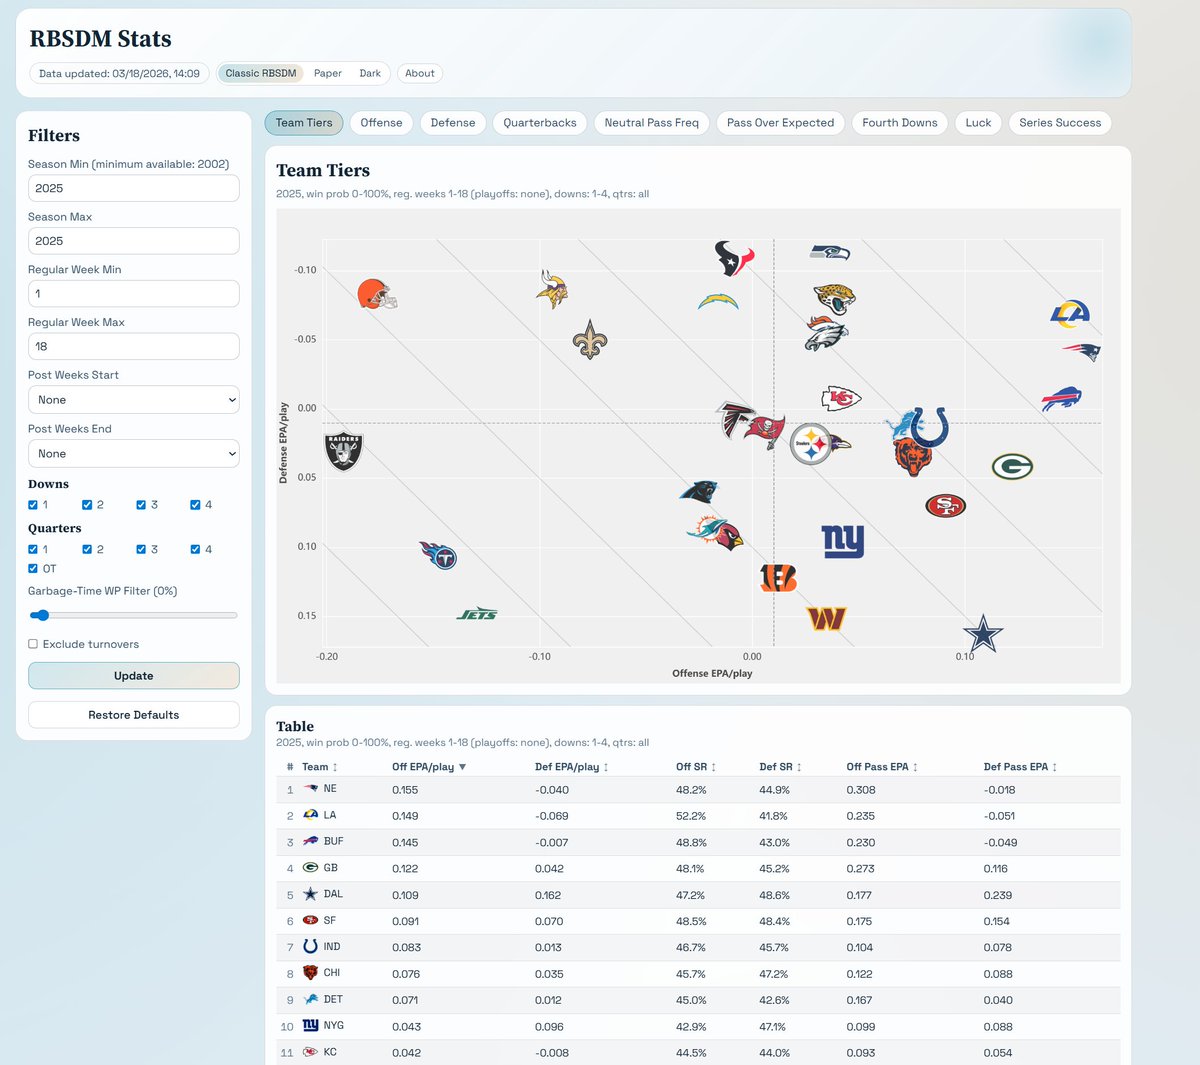
Task: Select the Paper theme
Action: click(x=328, y=73)
